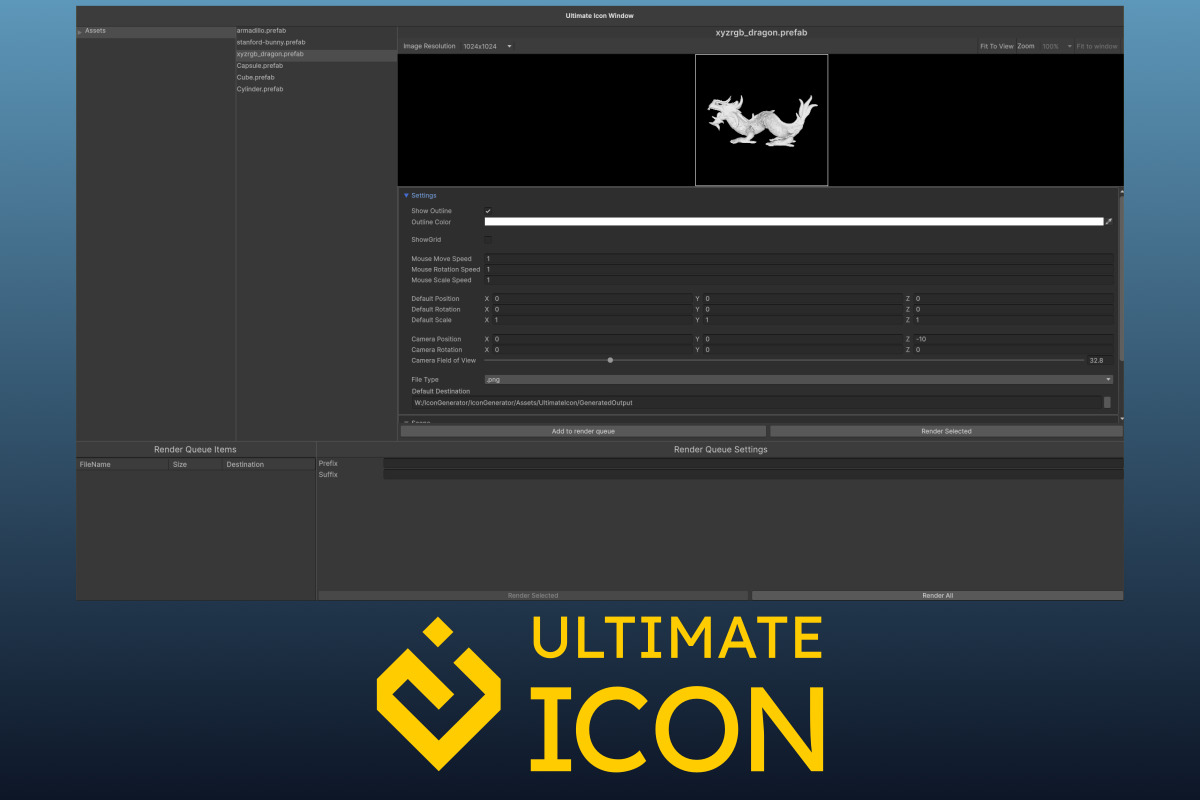Click the Default Rotation Y field
1200x800 pixels.
803,310
